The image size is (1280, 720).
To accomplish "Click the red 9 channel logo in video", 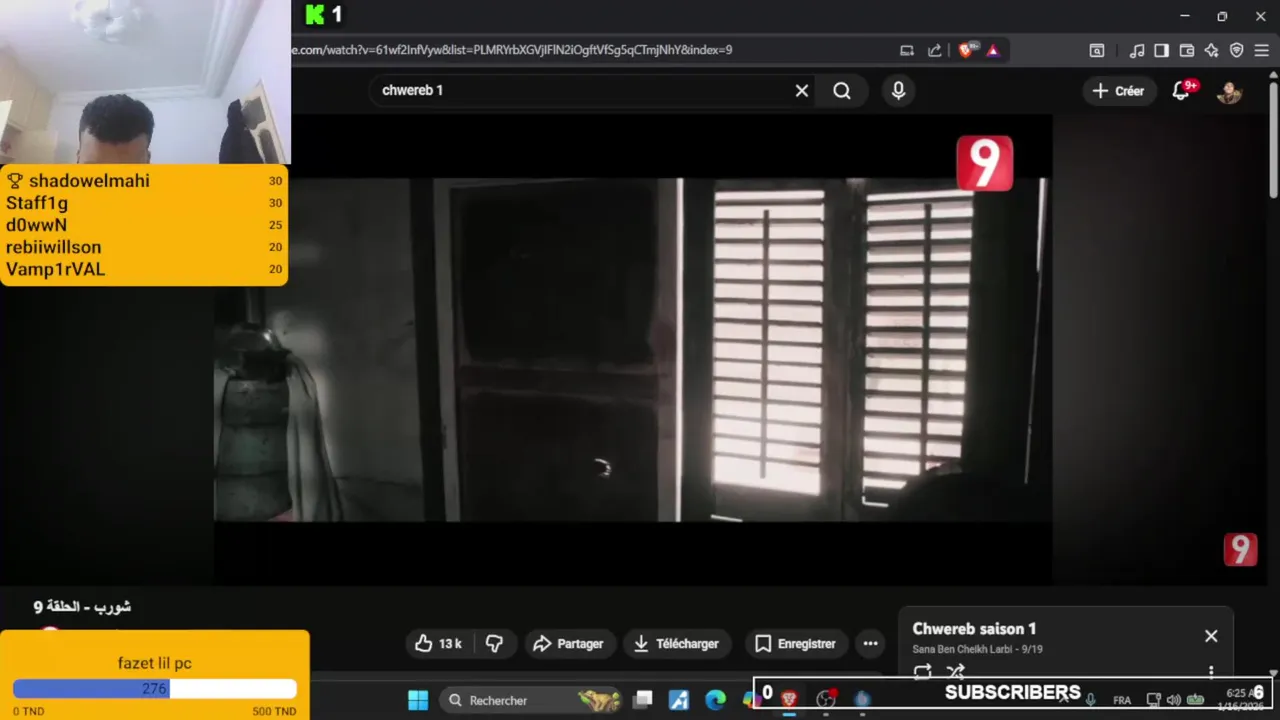I will click(x=985, y=163).
